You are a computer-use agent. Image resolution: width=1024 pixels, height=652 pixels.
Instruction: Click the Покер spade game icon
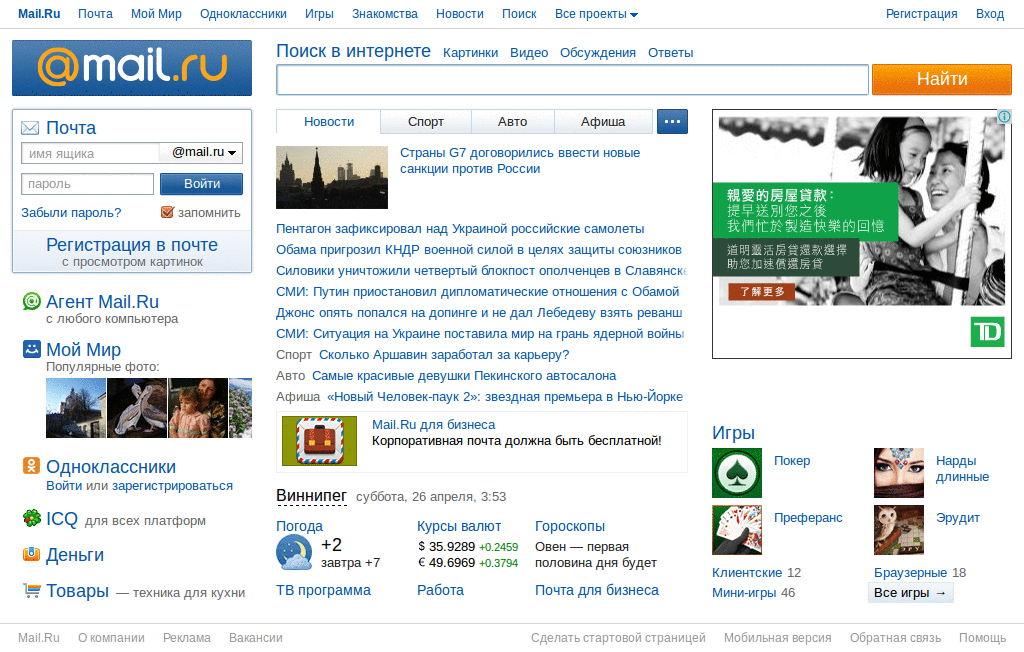point(737,473)
